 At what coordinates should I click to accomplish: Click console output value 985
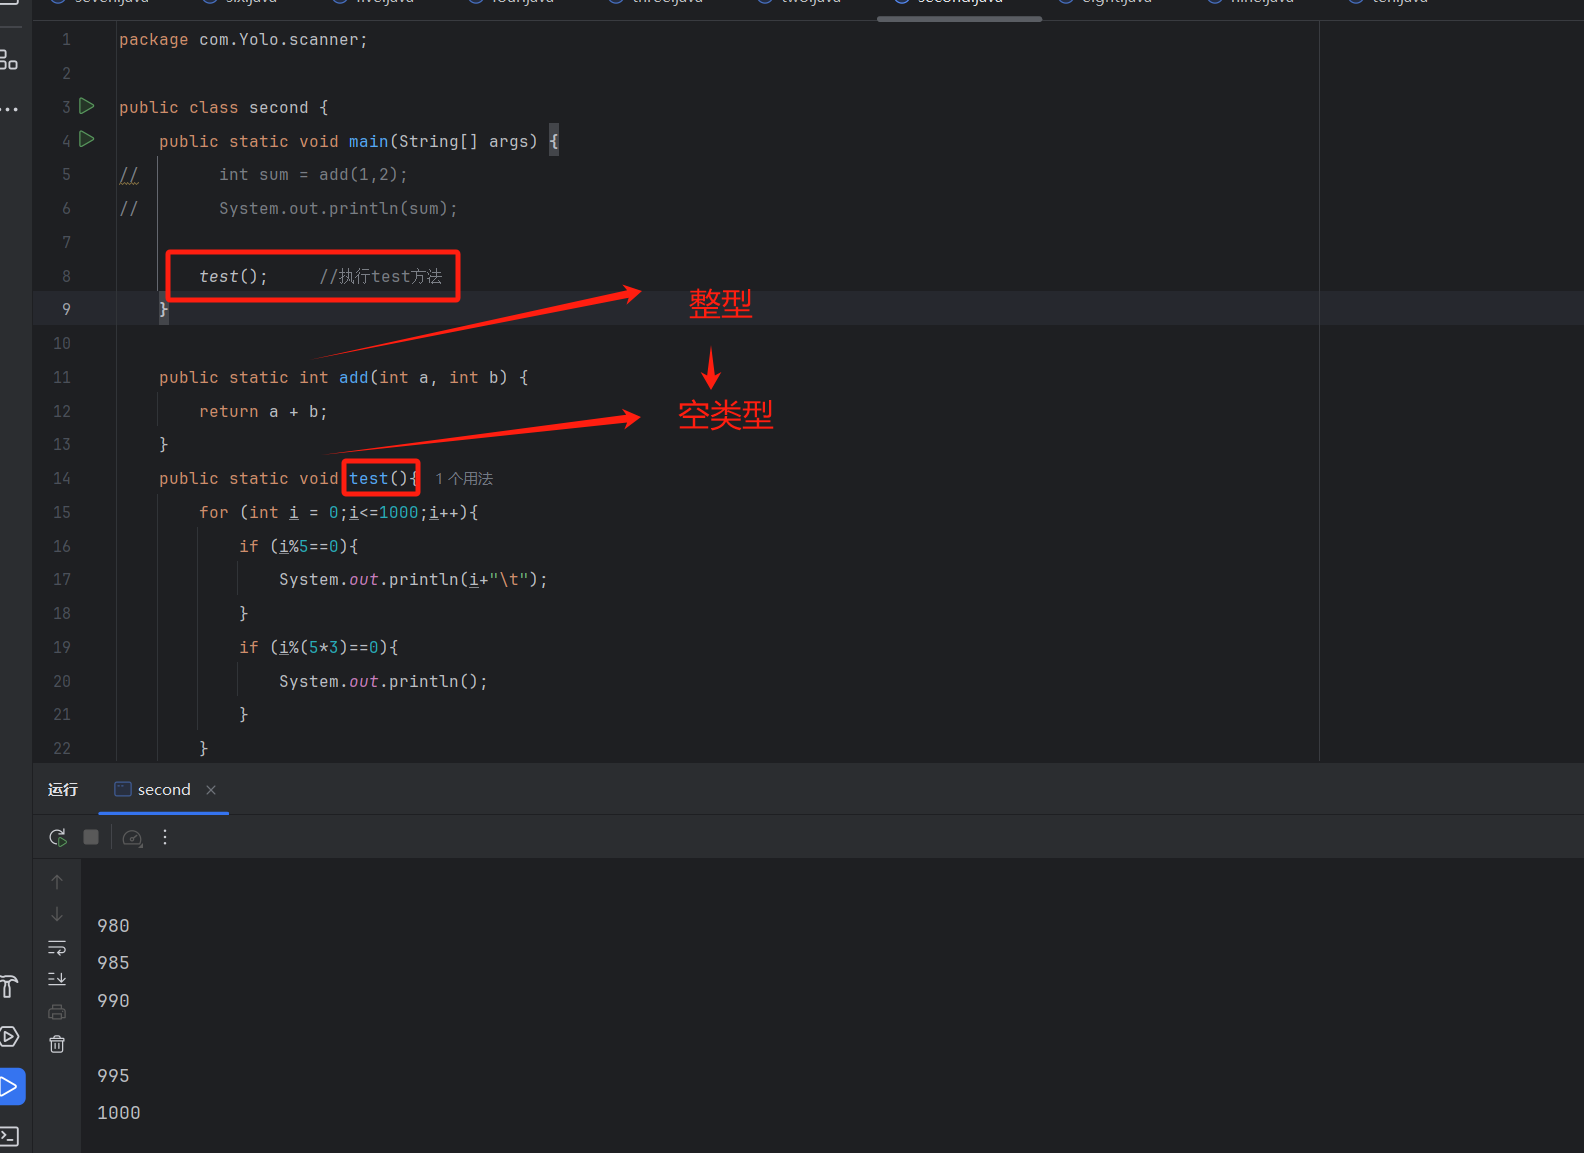[113, 963]
